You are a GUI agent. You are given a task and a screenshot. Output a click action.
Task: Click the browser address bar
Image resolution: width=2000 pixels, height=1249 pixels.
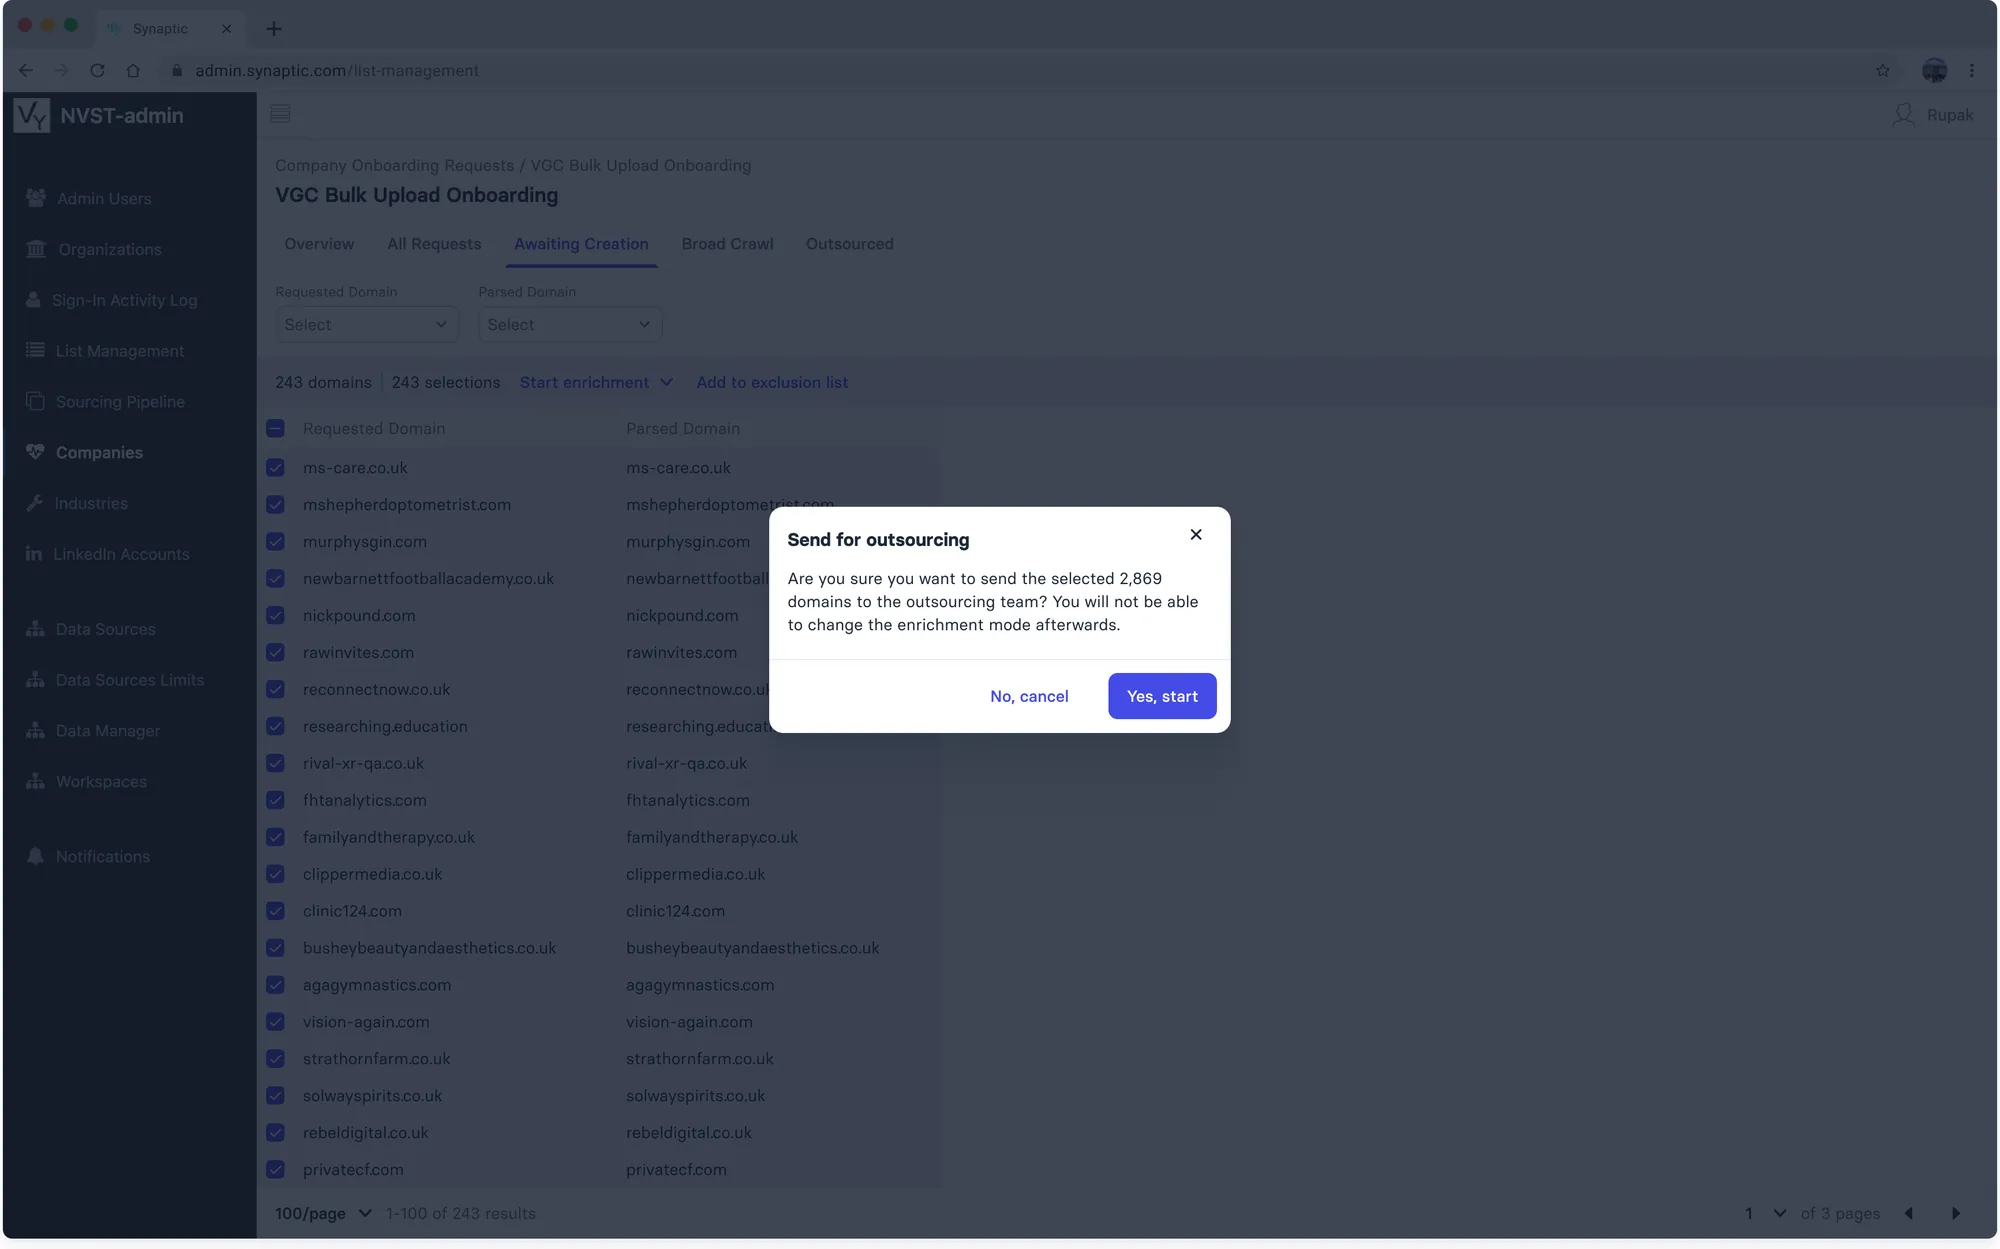pyautogui.click(x=1020, y=70)
